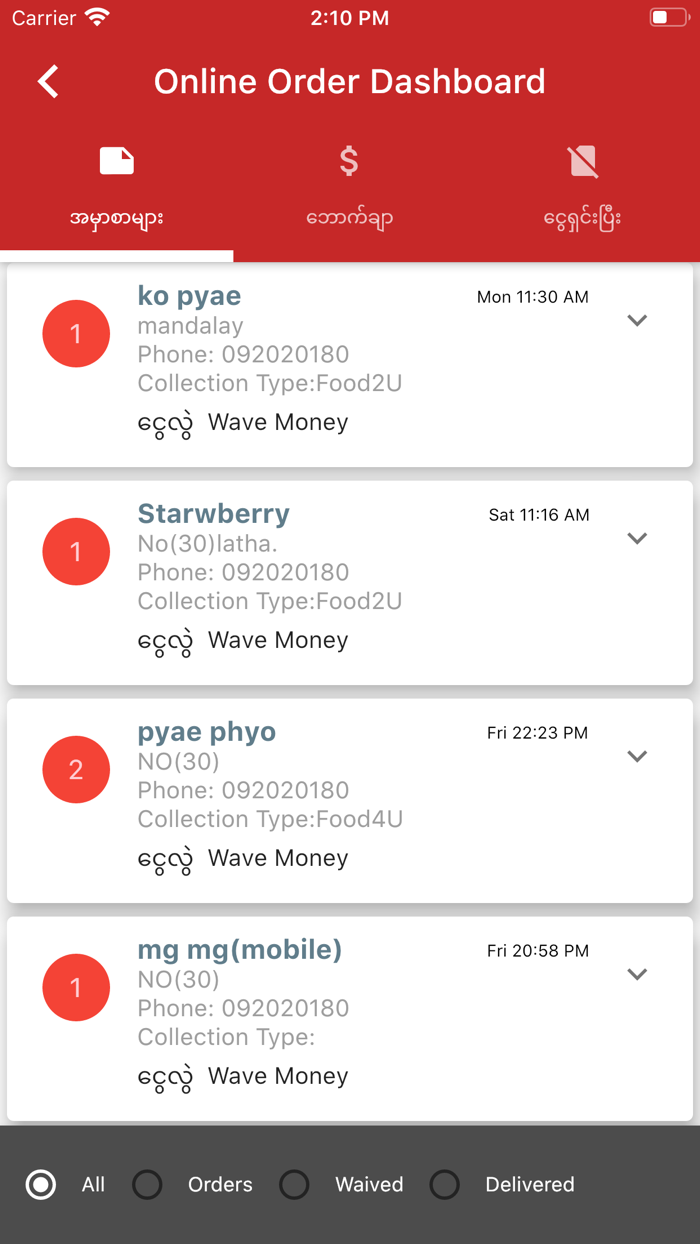The height and width of the screenshot is (1244, 700).
Task: Open the rightmost payment cleared tab
Action: [583, 185]
